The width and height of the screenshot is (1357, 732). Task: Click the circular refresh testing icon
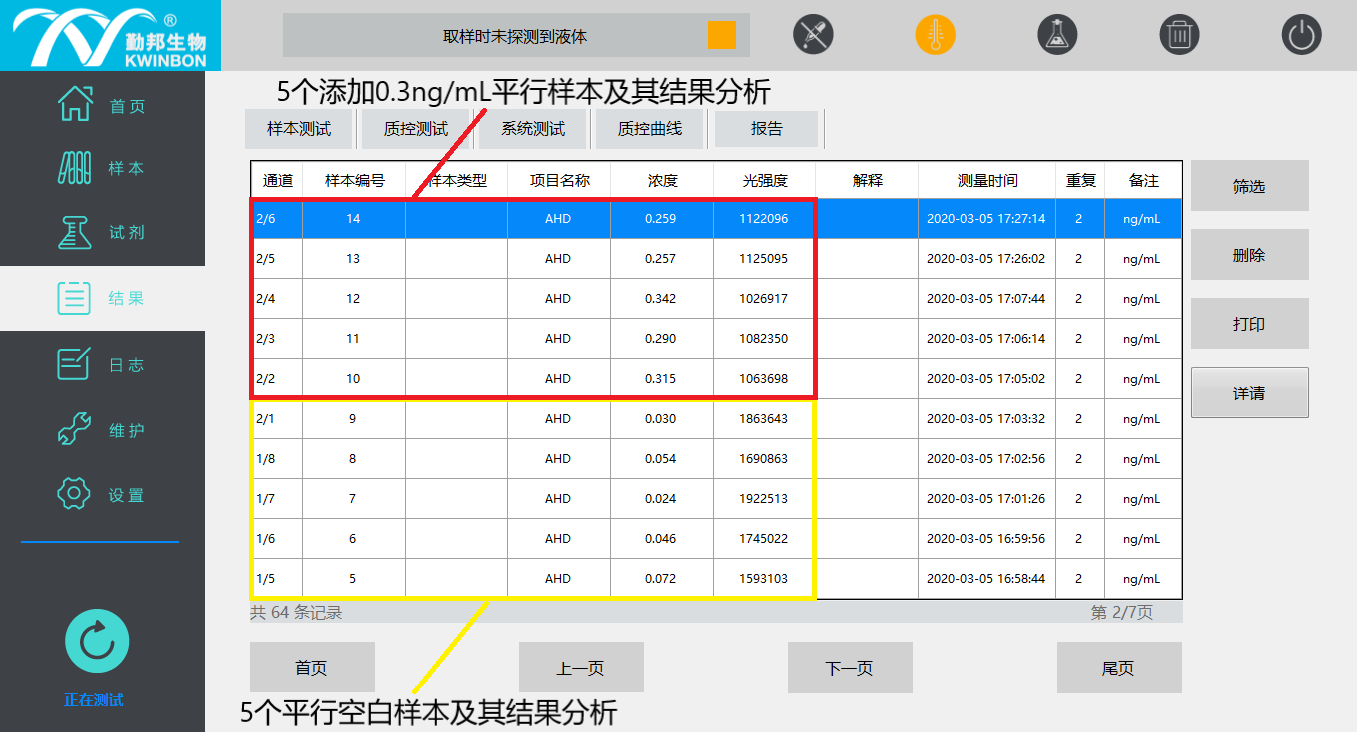coord(97,641)
